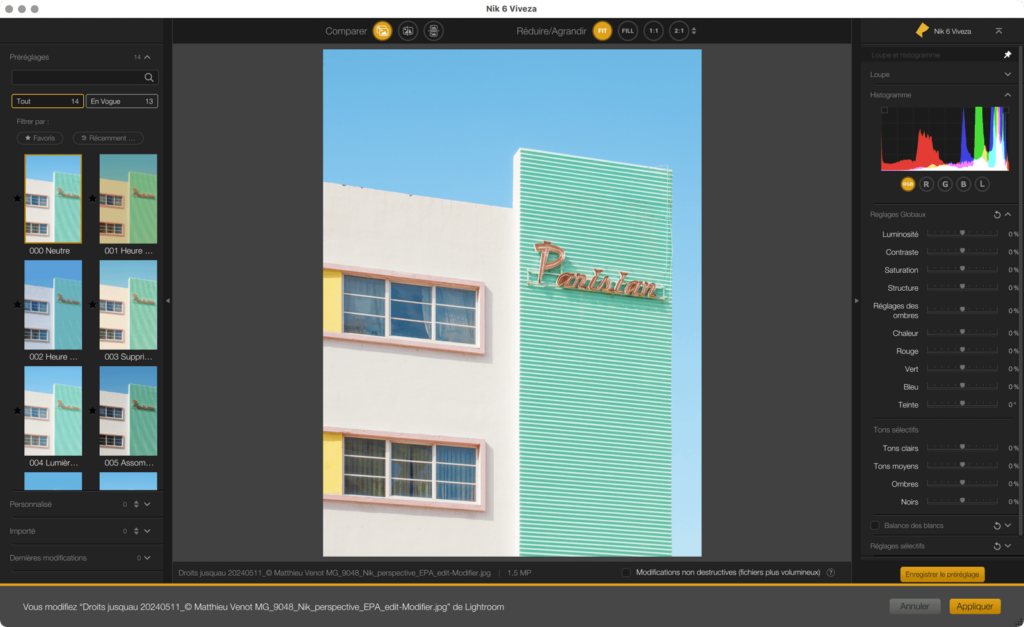Click the Saturation slider
The width and height of the screenshot is (1024, 627).
click(962, 270)
